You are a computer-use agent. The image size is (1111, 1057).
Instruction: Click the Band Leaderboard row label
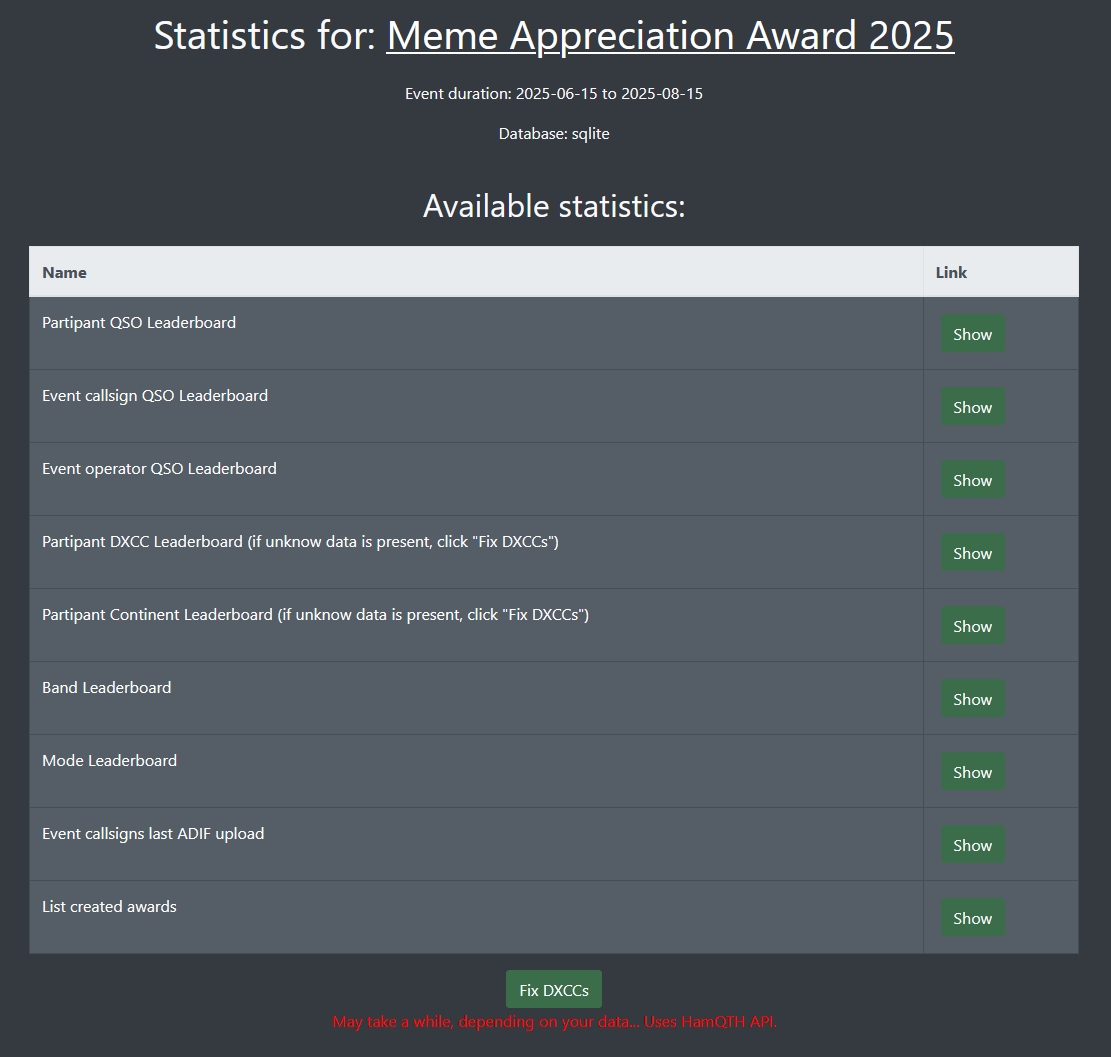point(107,687)
